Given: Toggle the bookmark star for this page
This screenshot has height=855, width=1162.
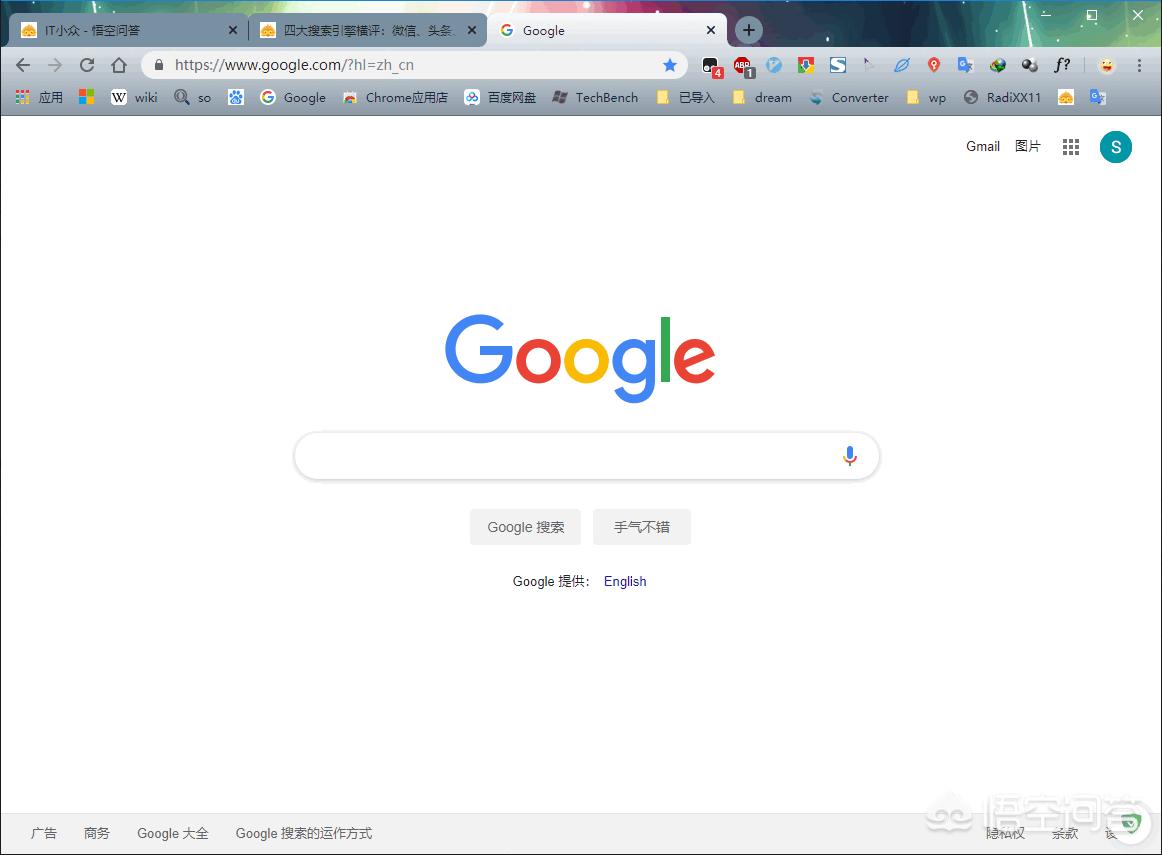Looking at the screenshot, I should pos(670,65).
